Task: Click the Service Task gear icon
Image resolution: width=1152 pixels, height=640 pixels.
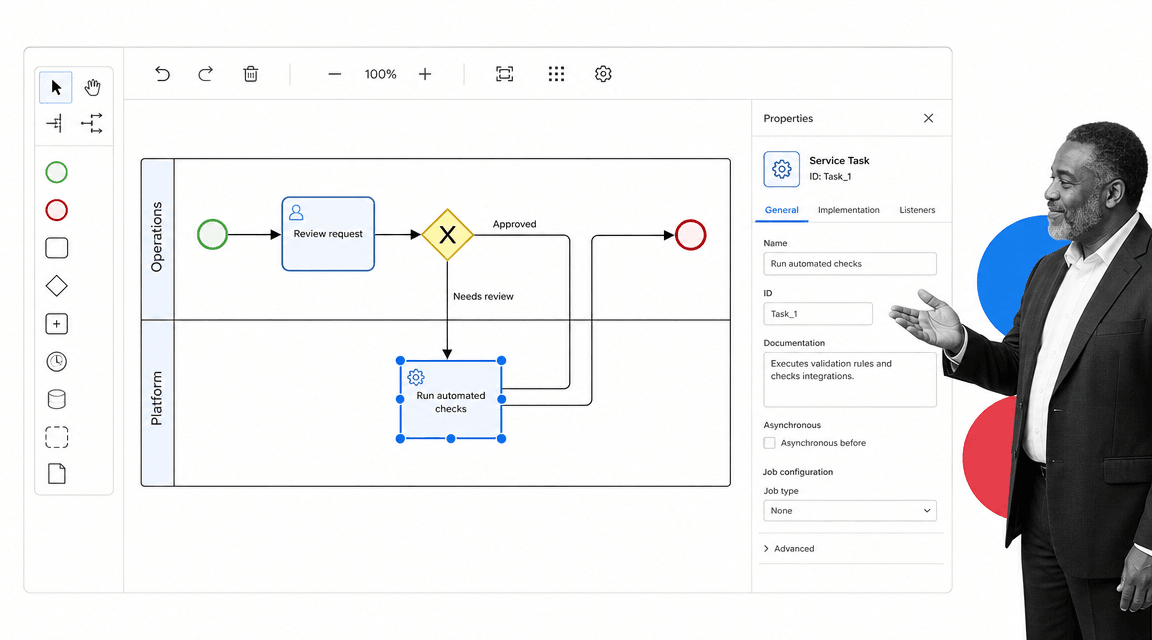Action: coord(782,169)
